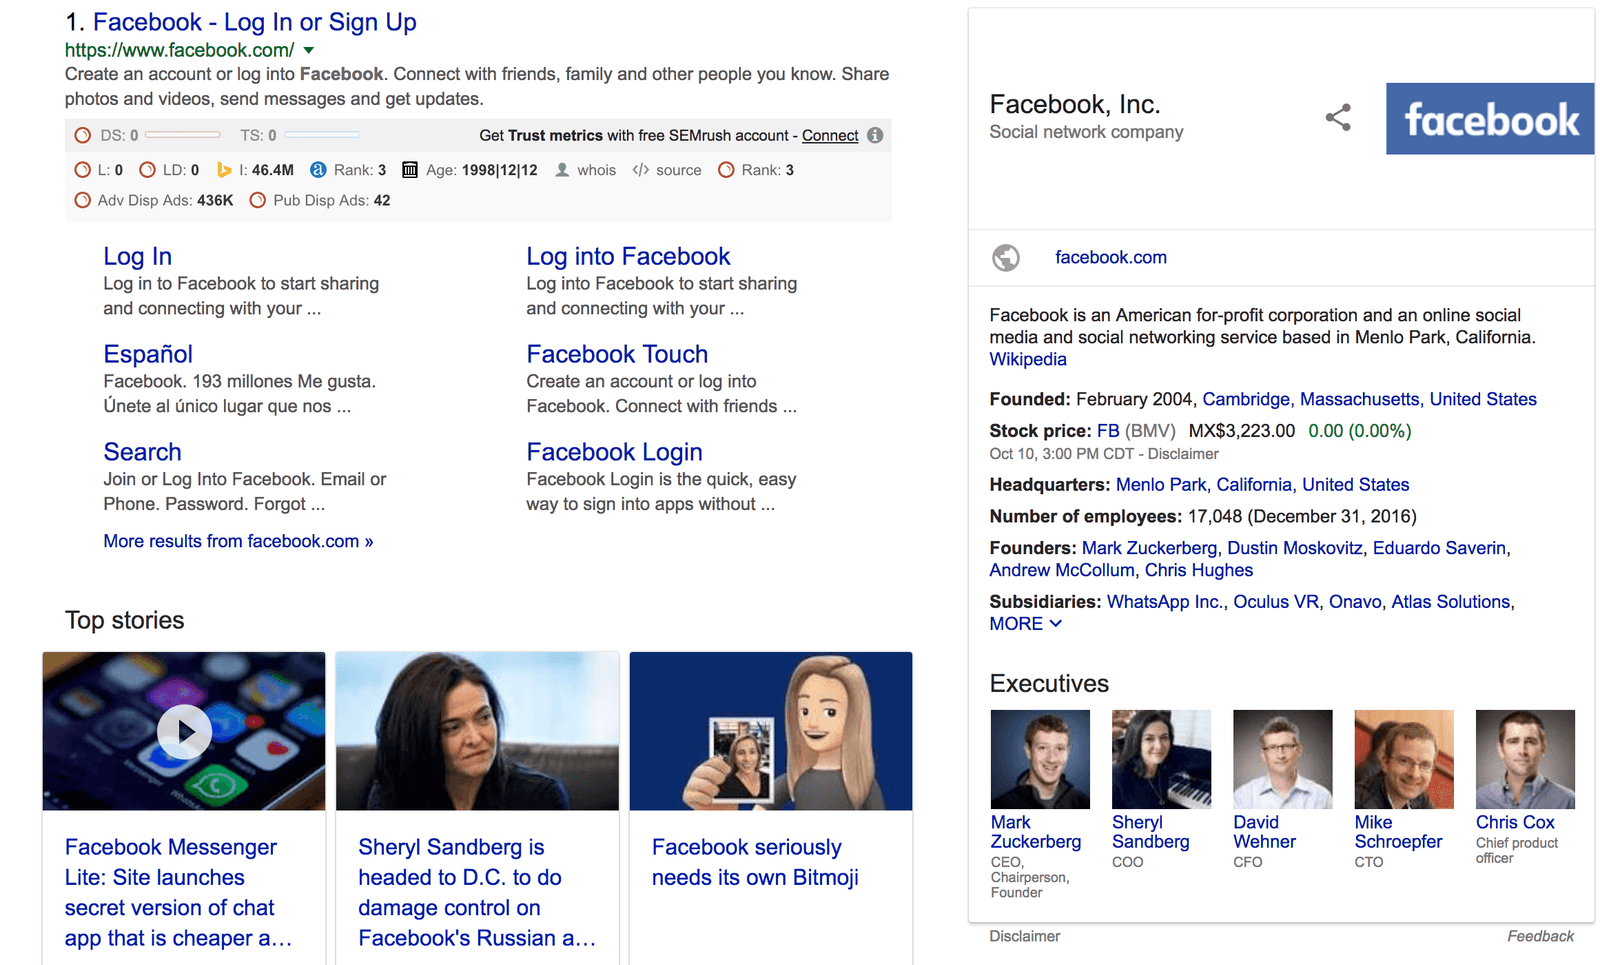Image resolution: width=1600 pixels, height=965 pixels.
Task: Click the Feedback link under knowledge panel
Action: [x=1540, y=936]
